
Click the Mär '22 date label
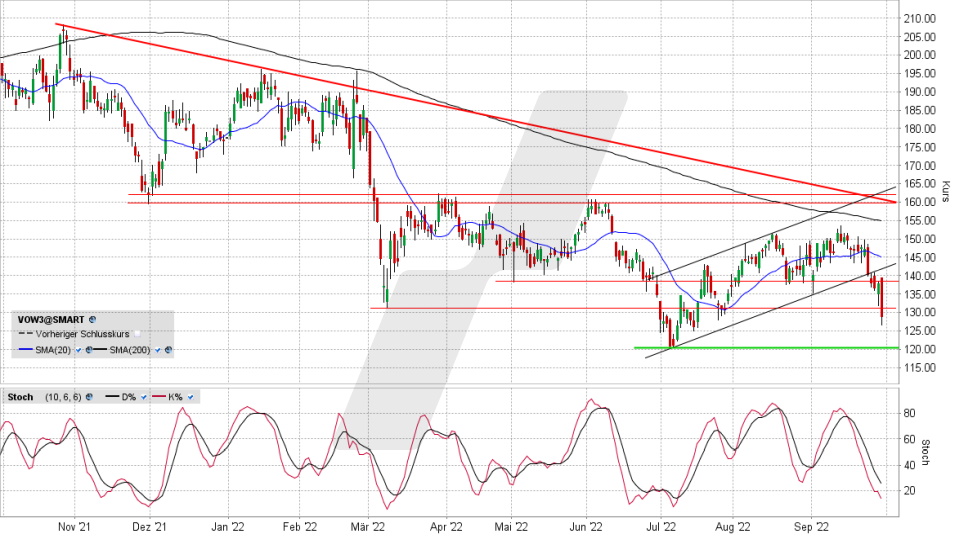[369, 527]
